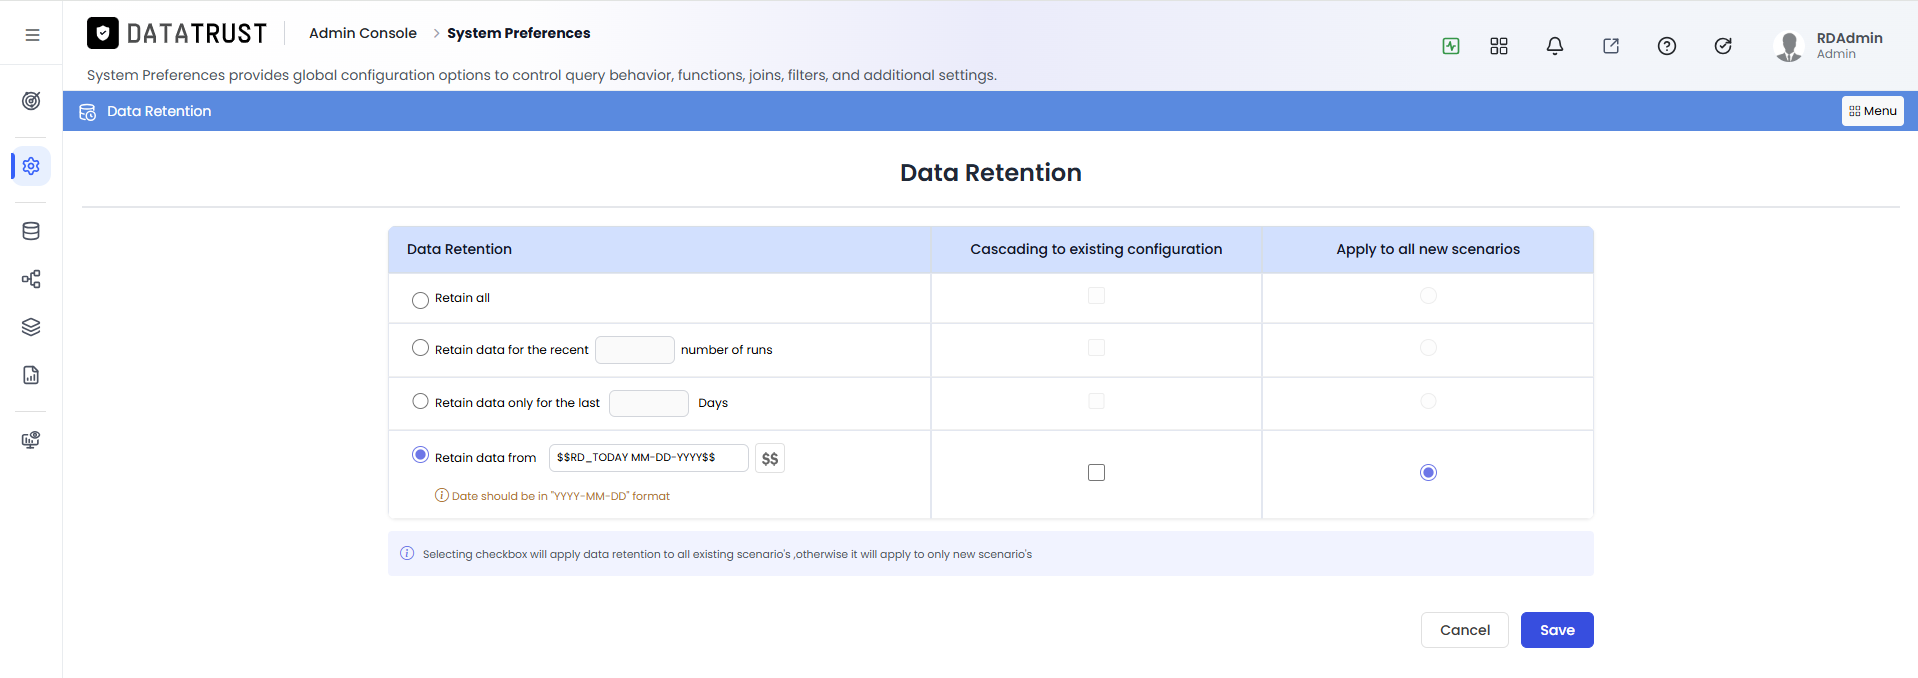
Task: Check cascading checkbox in Retain all row
Action: 1096,296
